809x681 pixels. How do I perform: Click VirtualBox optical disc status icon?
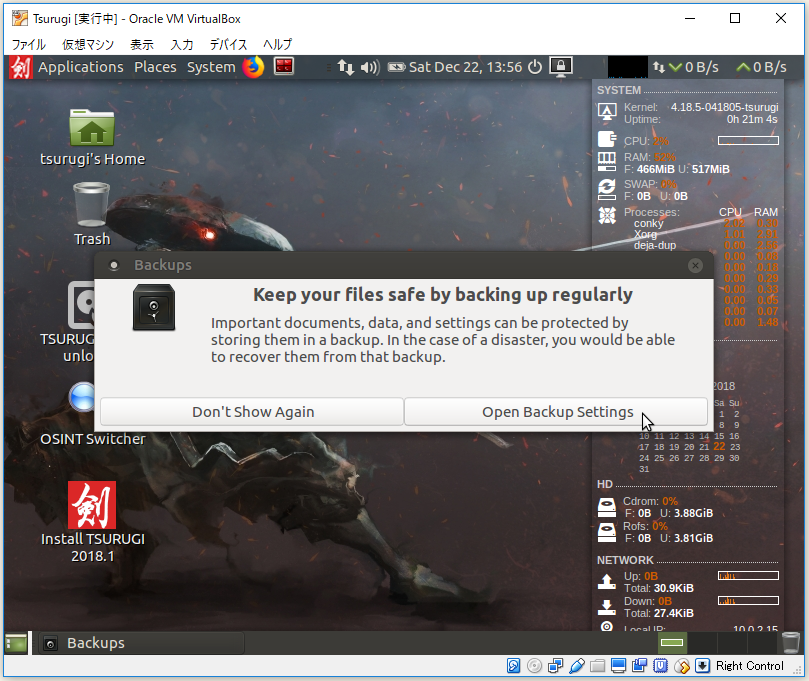coord(535,666)
